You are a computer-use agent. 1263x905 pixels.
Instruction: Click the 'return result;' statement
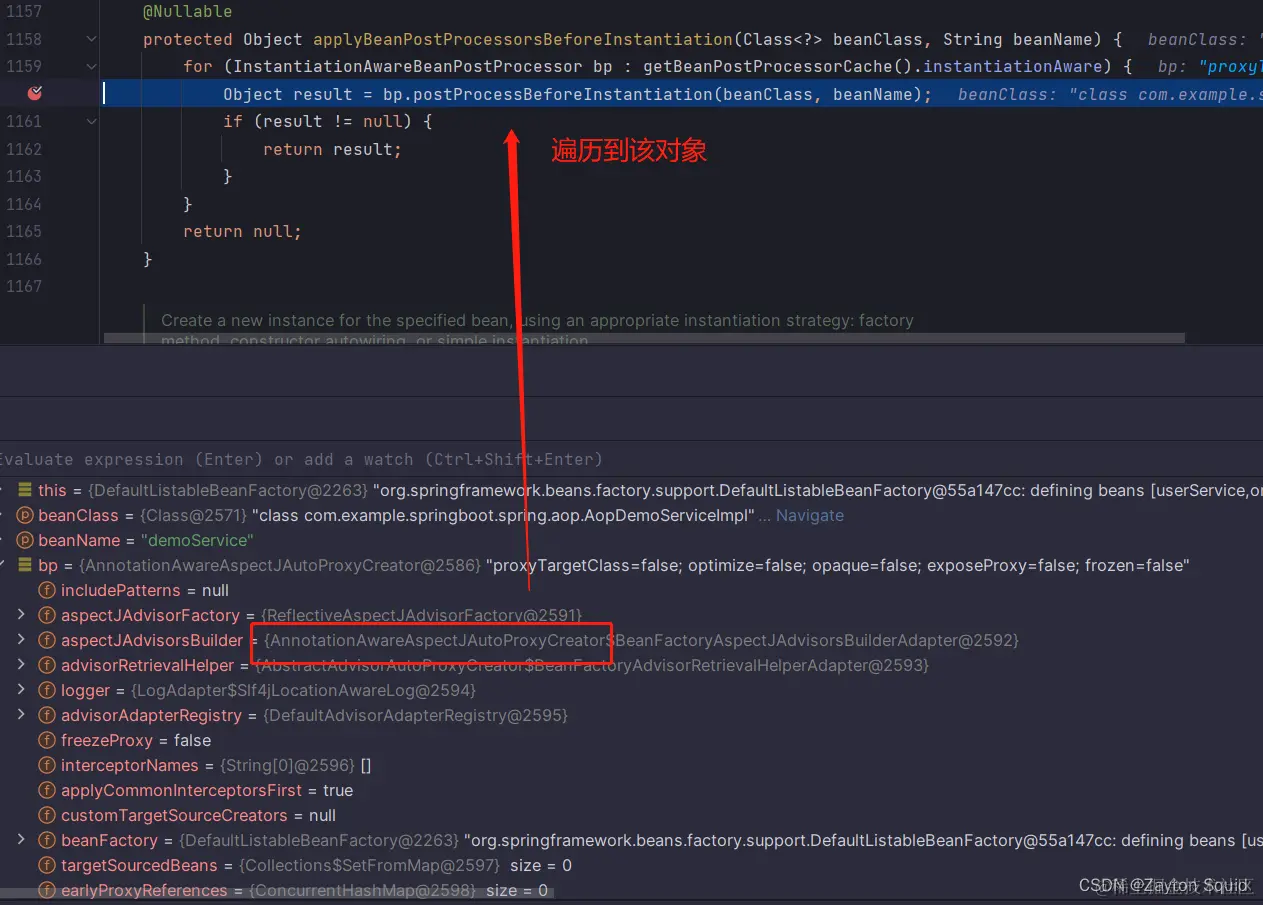(x=332, y=149)
